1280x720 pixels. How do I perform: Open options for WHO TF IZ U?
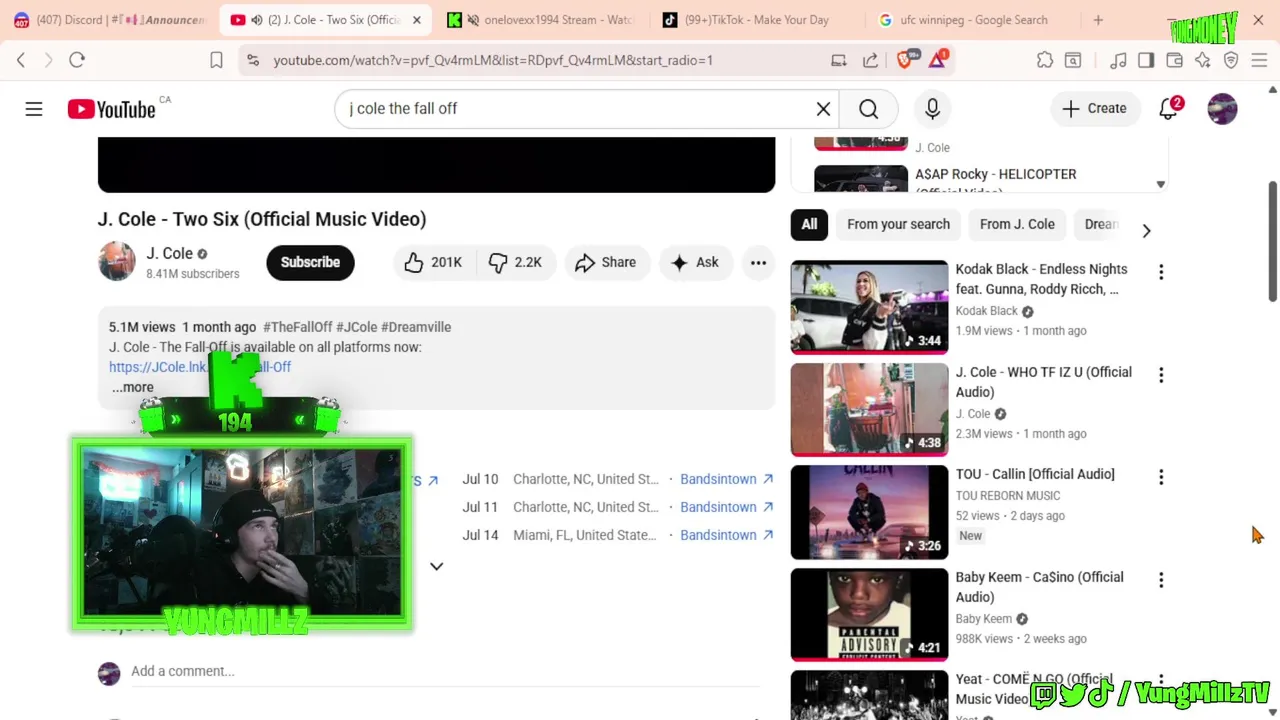[x=1161, y=375]
